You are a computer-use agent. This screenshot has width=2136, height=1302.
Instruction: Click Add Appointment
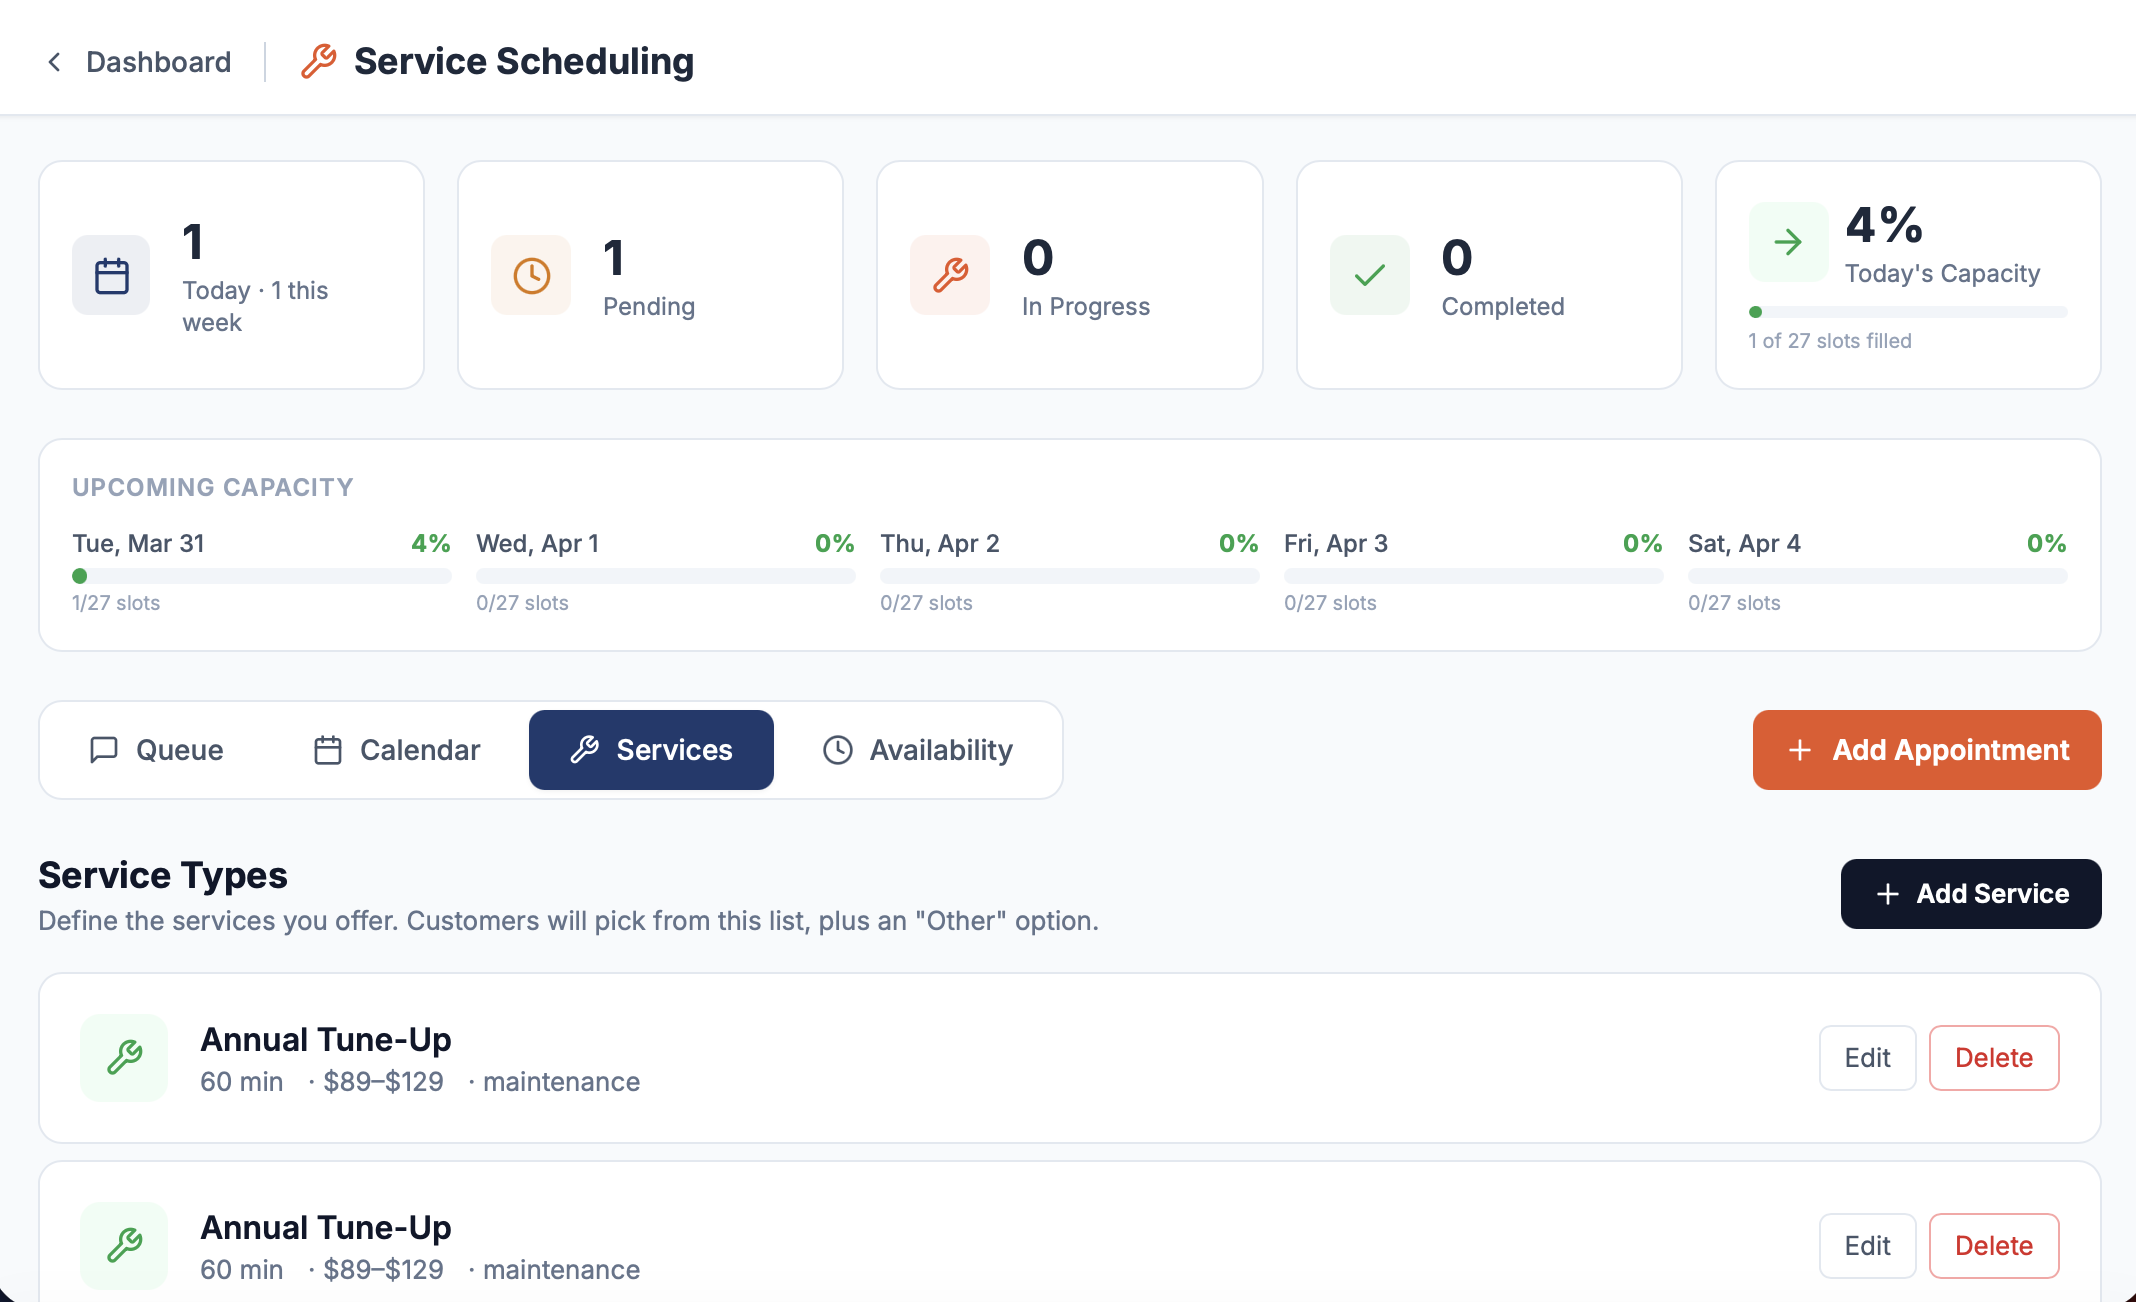1925,749
